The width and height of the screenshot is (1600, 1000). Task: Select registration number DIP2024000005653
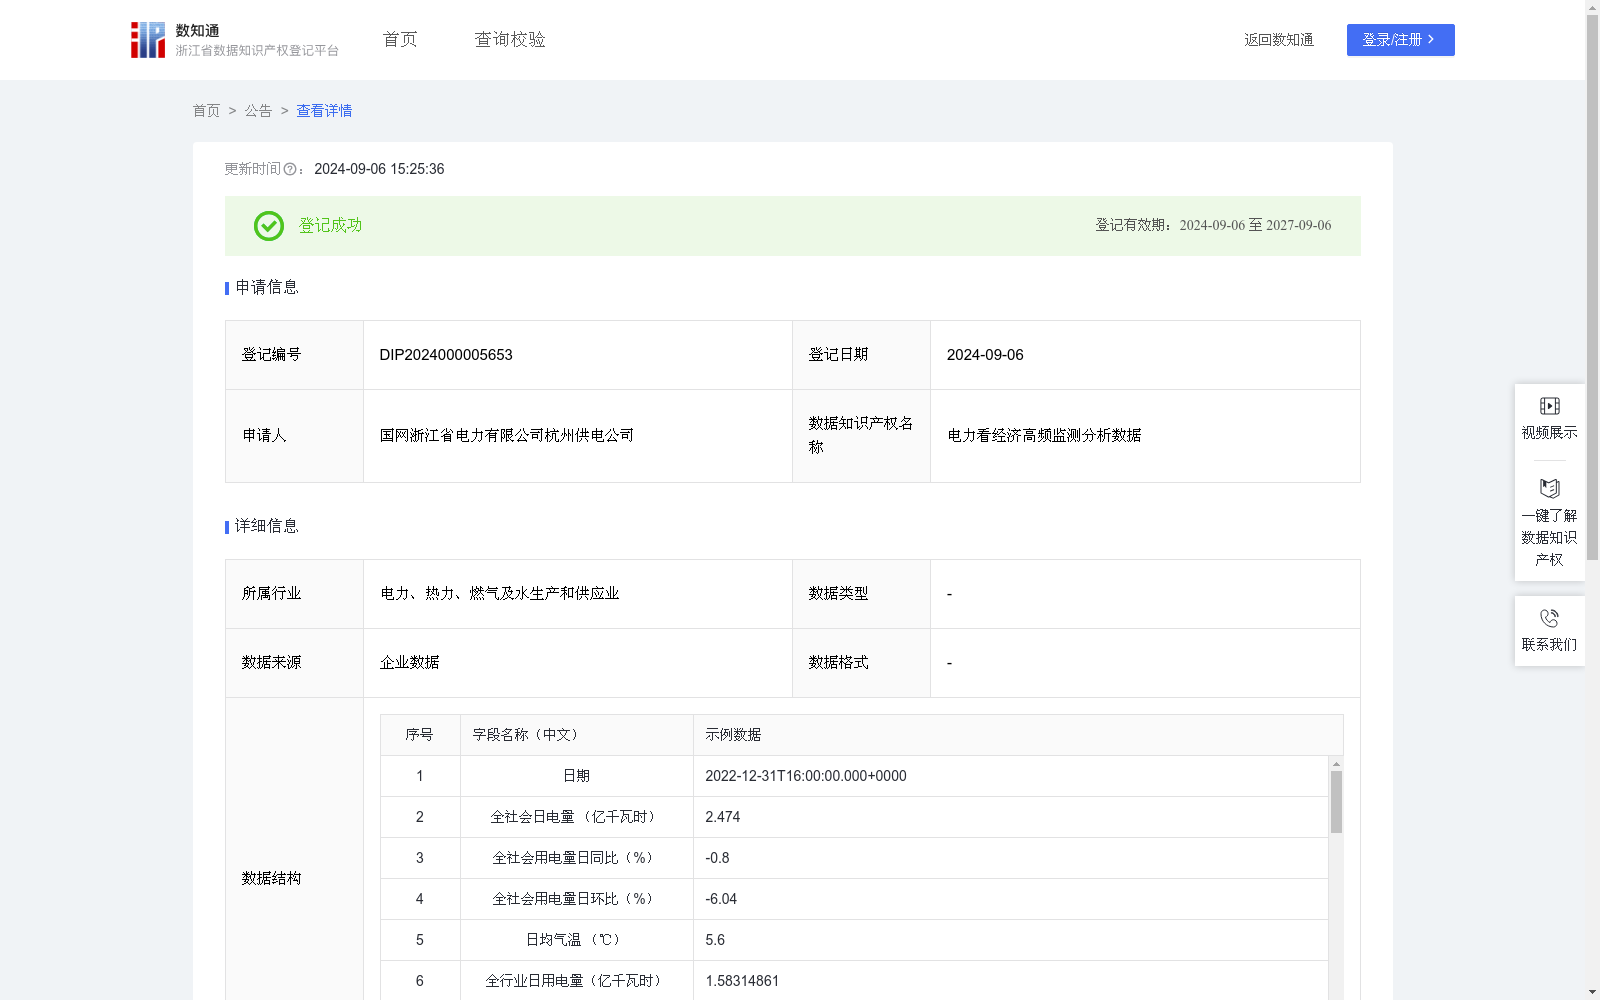coord(446,355)
